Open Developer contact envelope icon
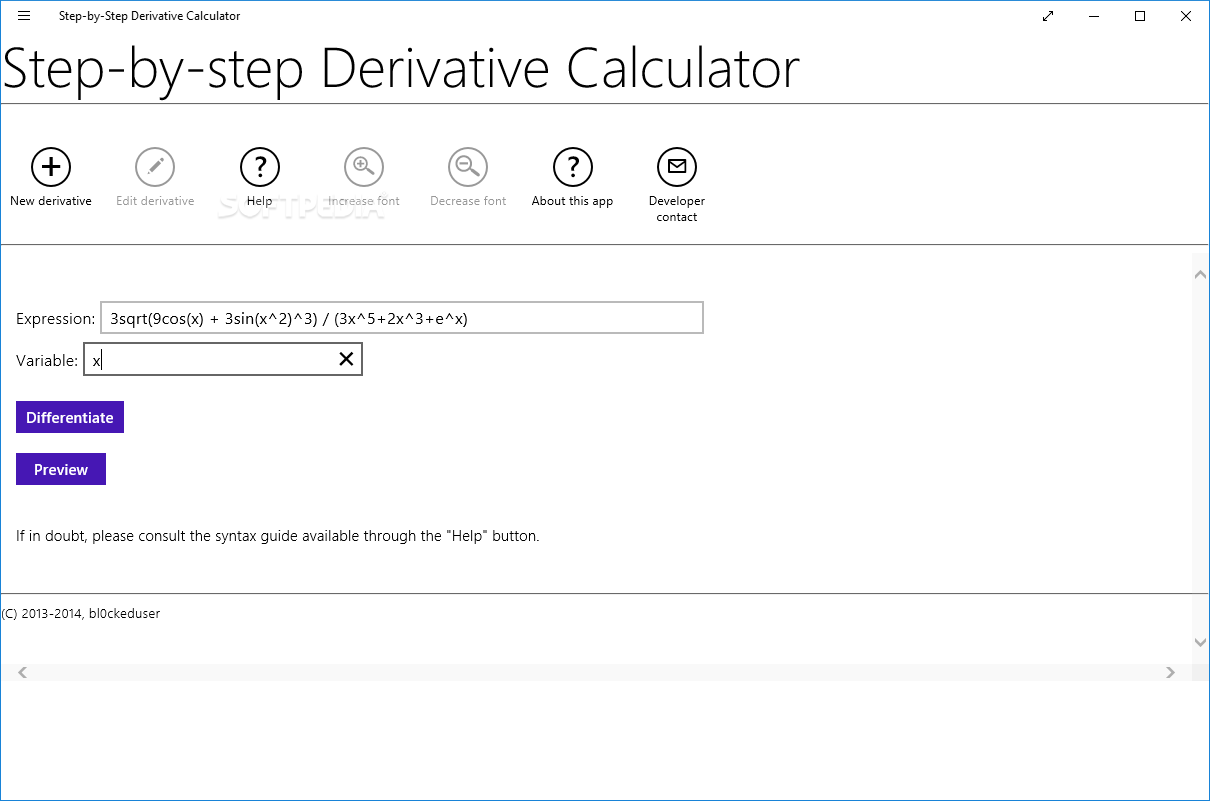 pos(677,167)
